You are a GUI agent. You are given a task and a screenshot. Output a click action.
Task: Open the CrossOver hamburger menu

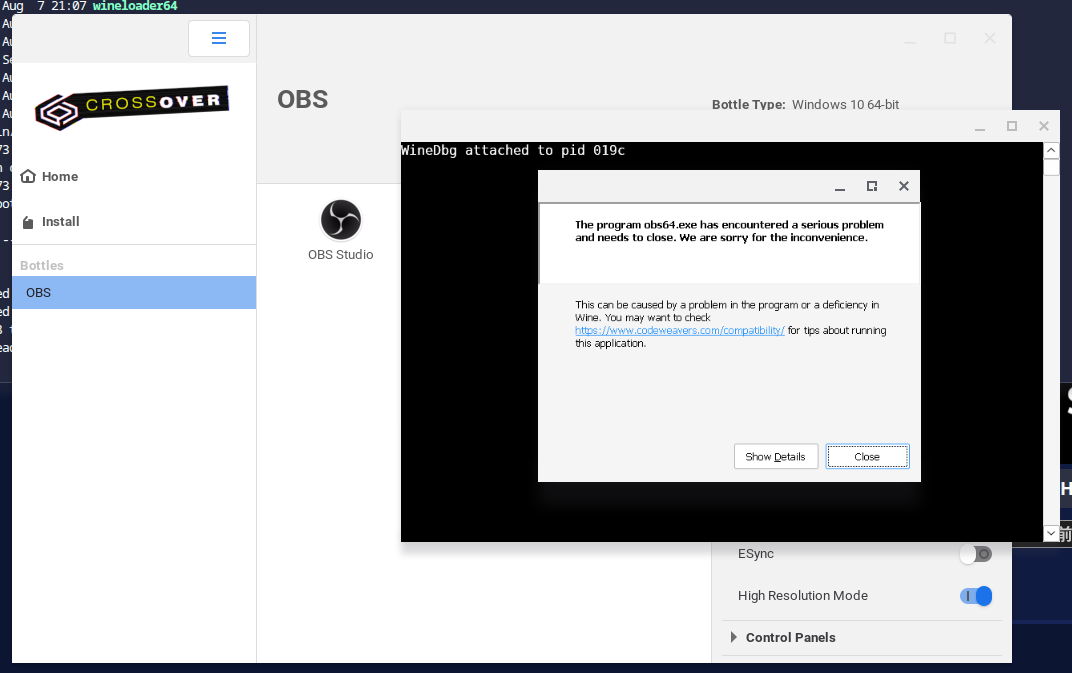click(219, 38)
